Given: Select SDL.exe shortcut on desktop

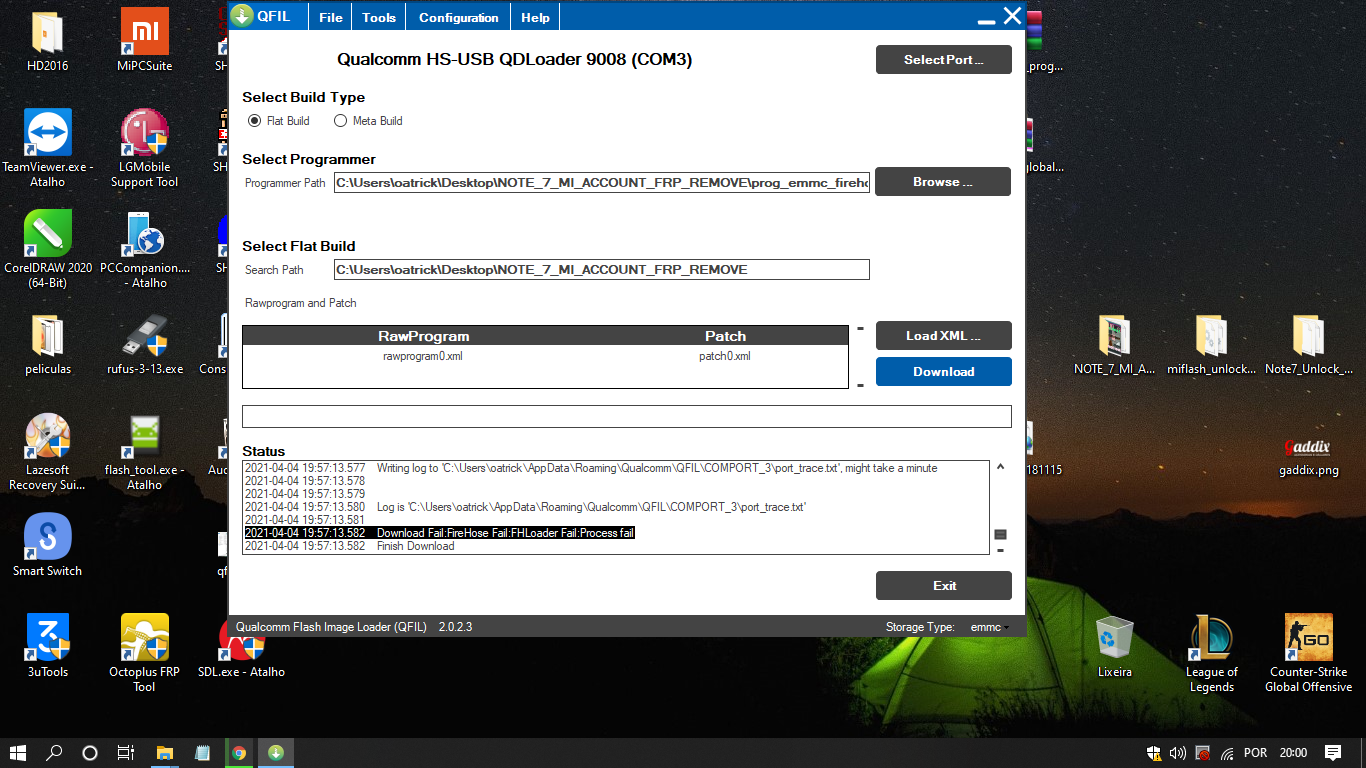Looking at the screenshot, I should tap(241, 646).
